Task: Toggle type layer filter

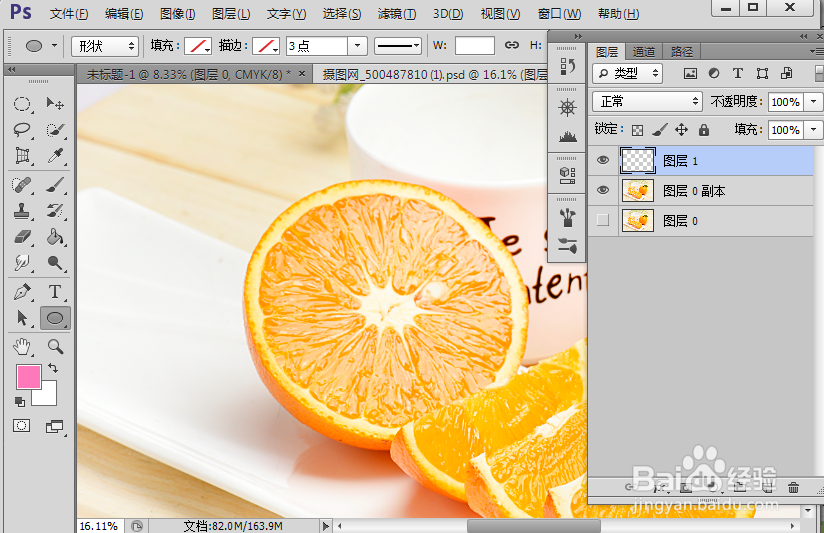Action: pos(738,74)
